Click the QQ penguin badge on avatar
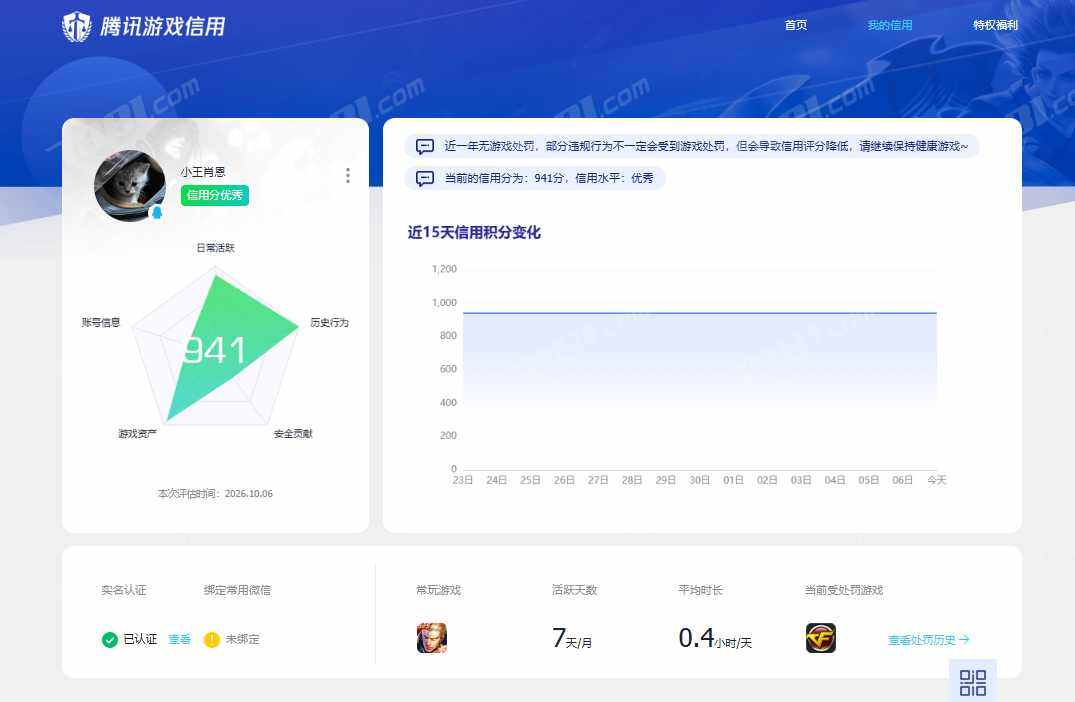Screen dimensions: 1075x702 point(157,213)
